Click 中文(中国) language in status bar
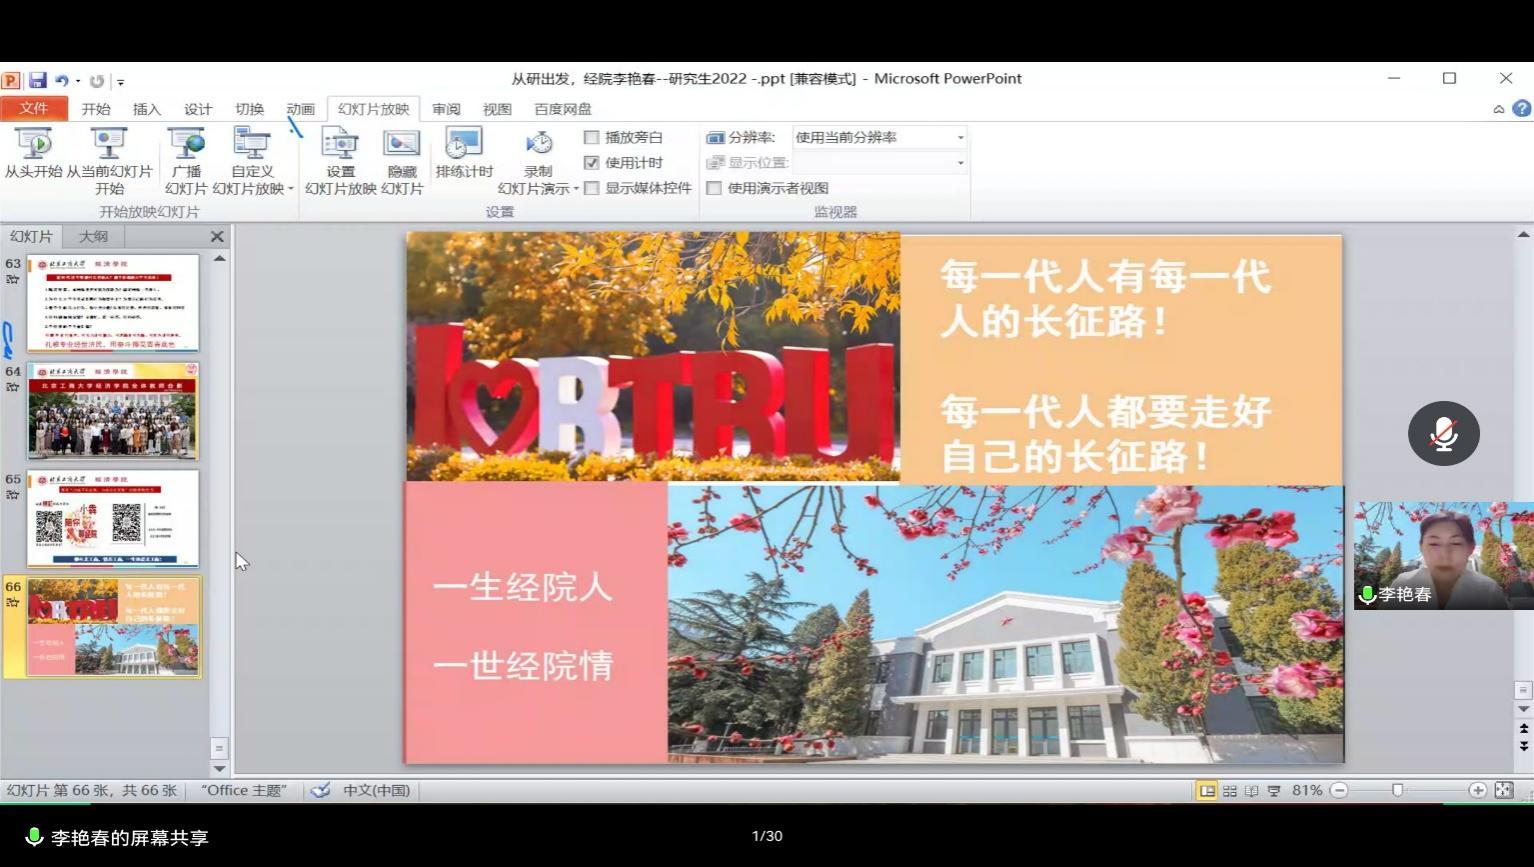Viewport: 1534px width, 867px height. point(377,790)
